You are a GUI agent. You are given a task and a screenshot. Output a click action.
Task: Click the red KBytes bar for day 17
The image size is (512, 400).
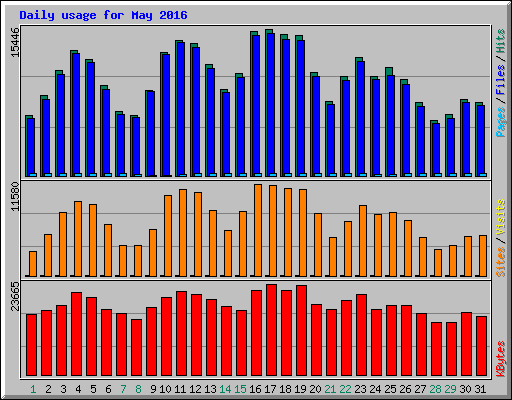point(271,330)
